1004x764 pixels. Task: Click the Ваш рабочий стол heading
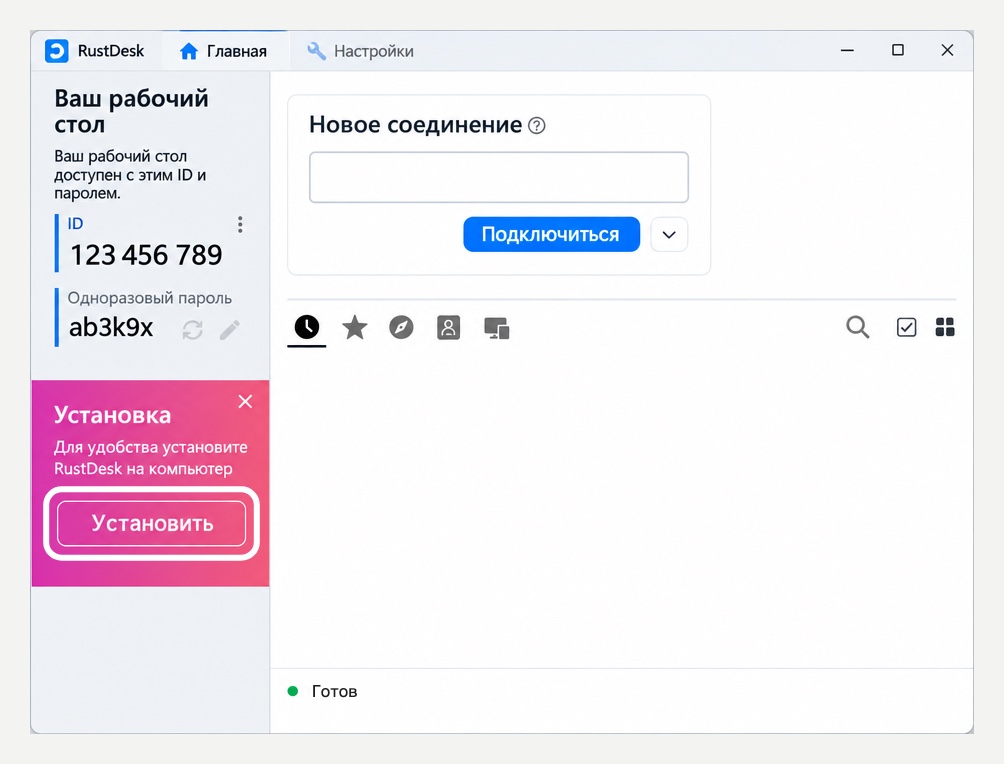tap(131, 111)
